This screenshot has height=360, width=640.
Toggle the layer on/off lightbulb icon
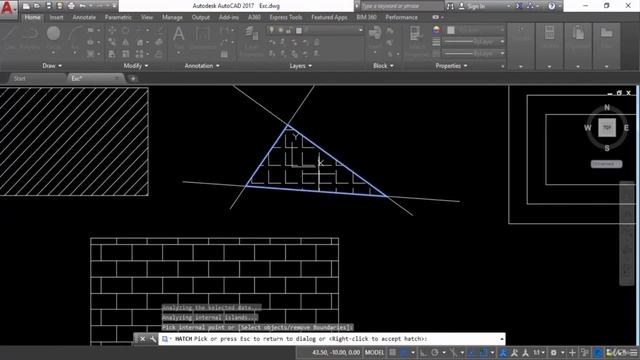coord(271,30)
